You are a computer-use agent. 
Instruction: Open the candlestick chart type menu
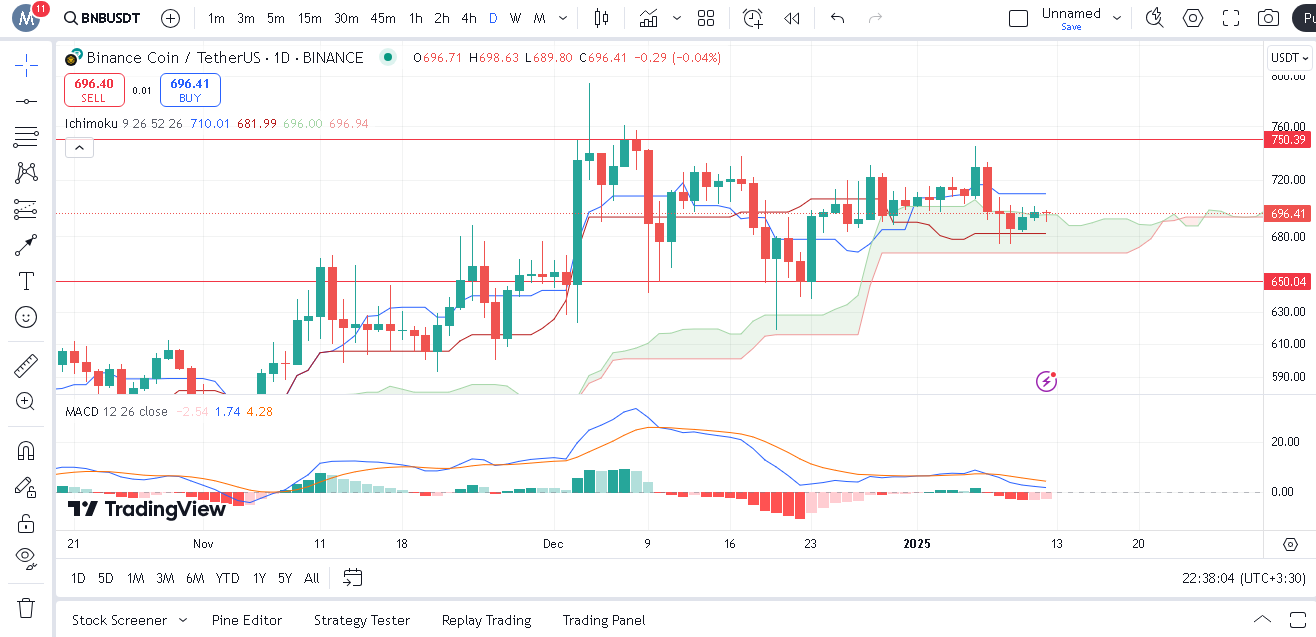pyautogui.click(x=600, y=18)
